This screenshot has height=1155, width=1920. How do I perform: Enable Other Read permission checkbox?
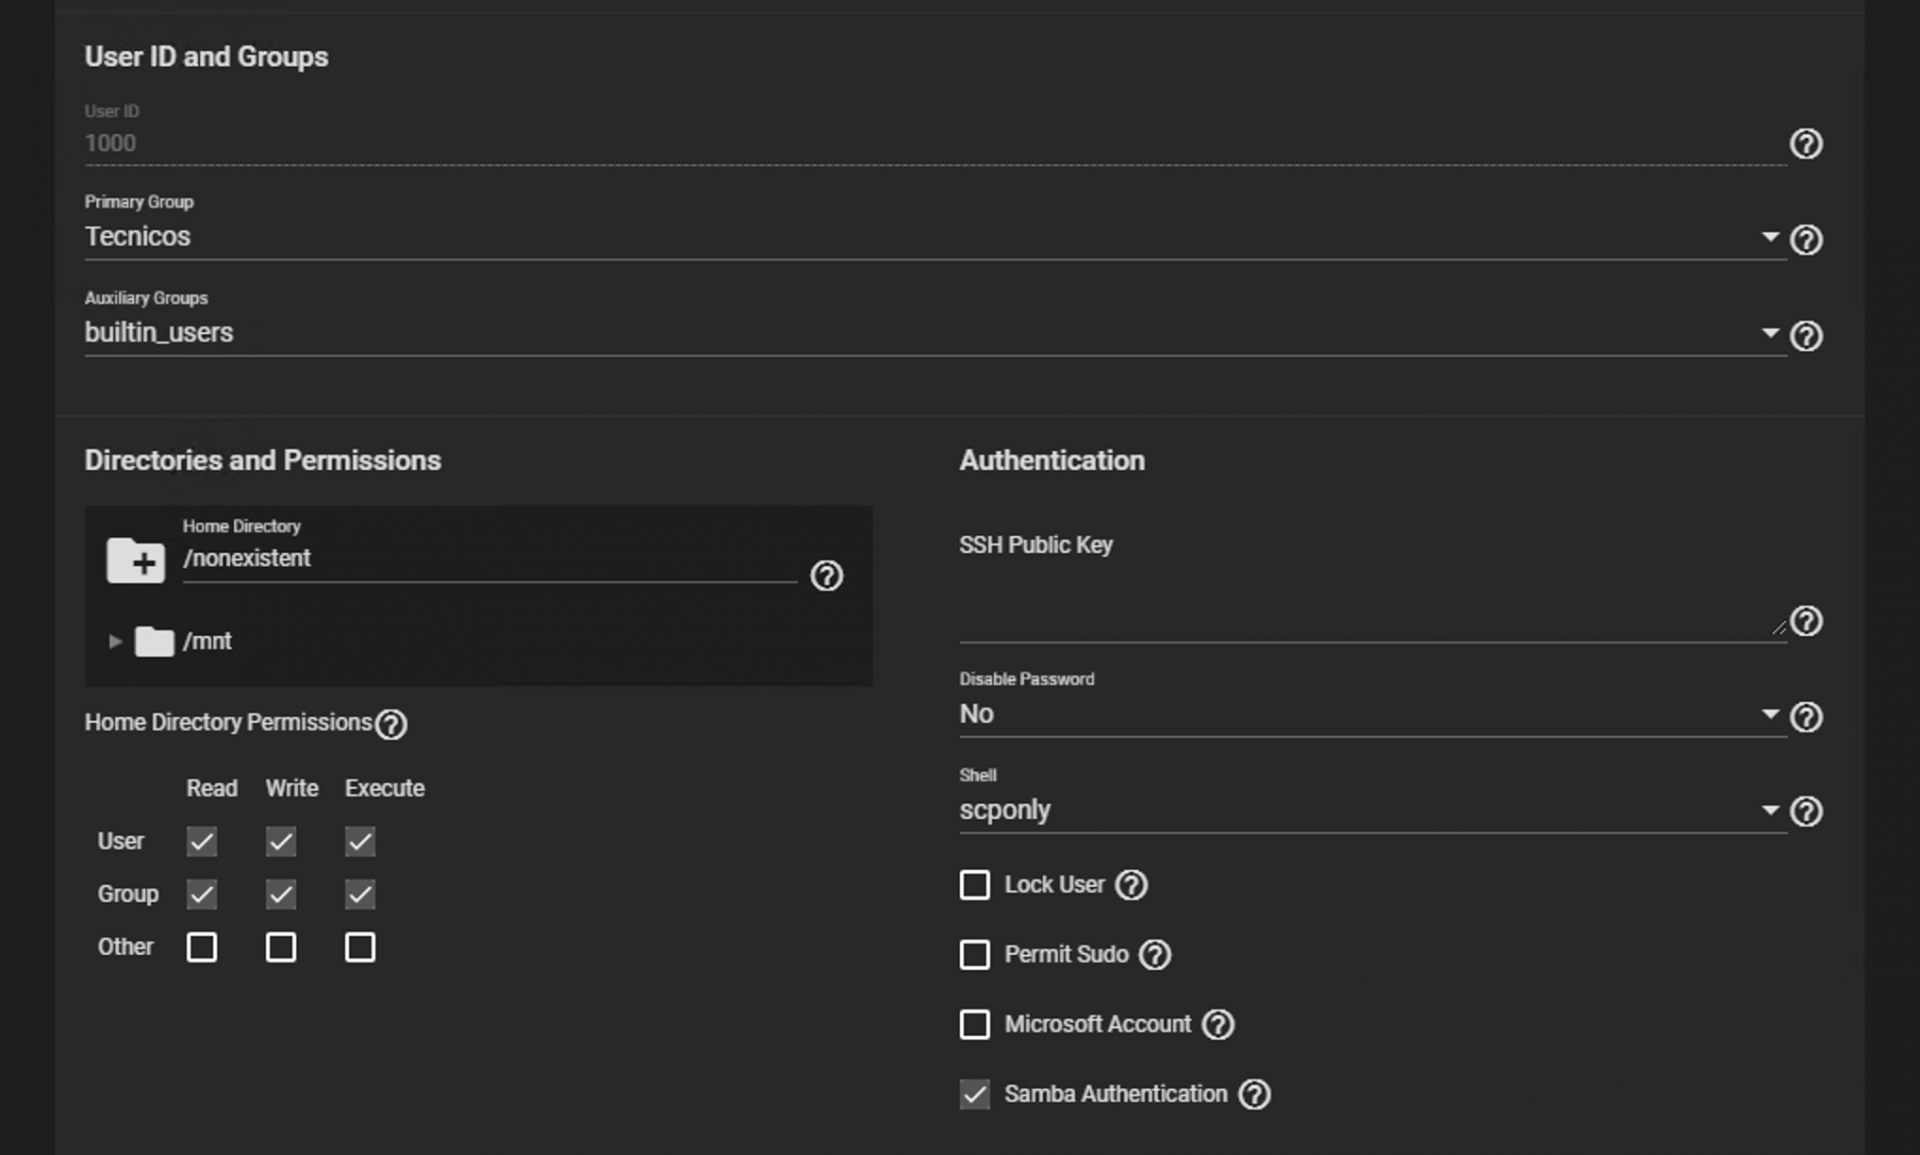(202, 947)
